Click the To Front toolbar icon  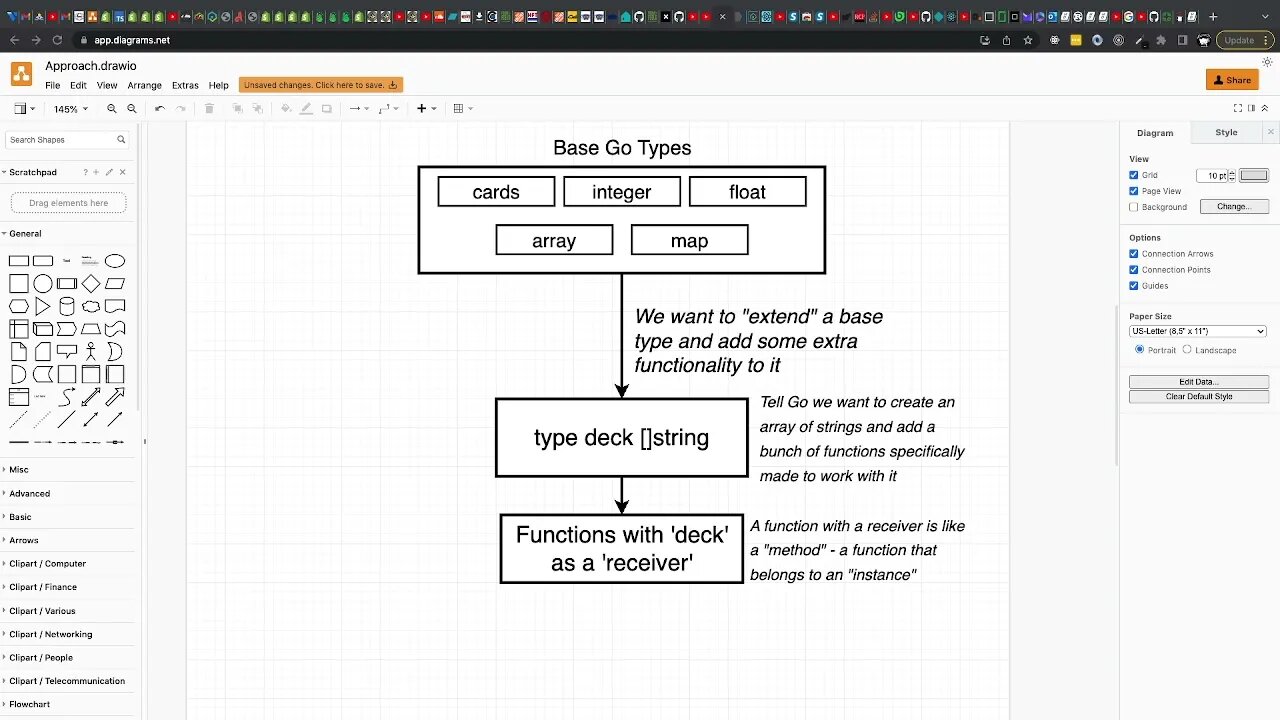[x=238, y=109]
